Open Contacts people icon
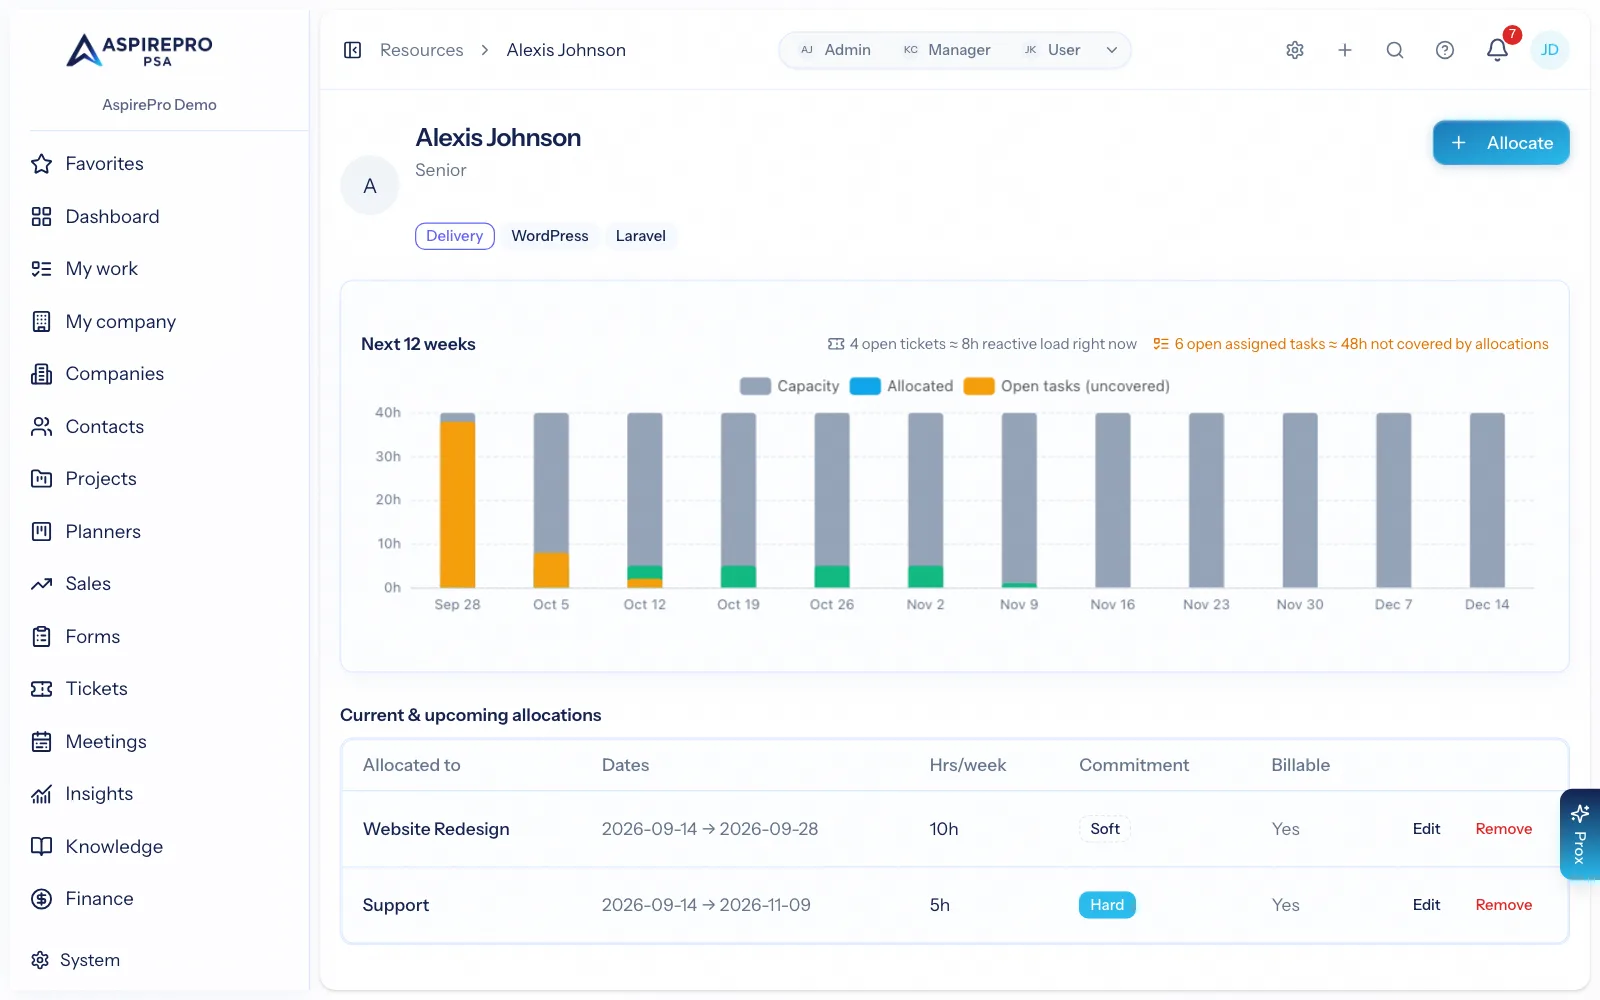Screen dimensions: 1600x1000 pyautogui.click(x=41, y=427)
